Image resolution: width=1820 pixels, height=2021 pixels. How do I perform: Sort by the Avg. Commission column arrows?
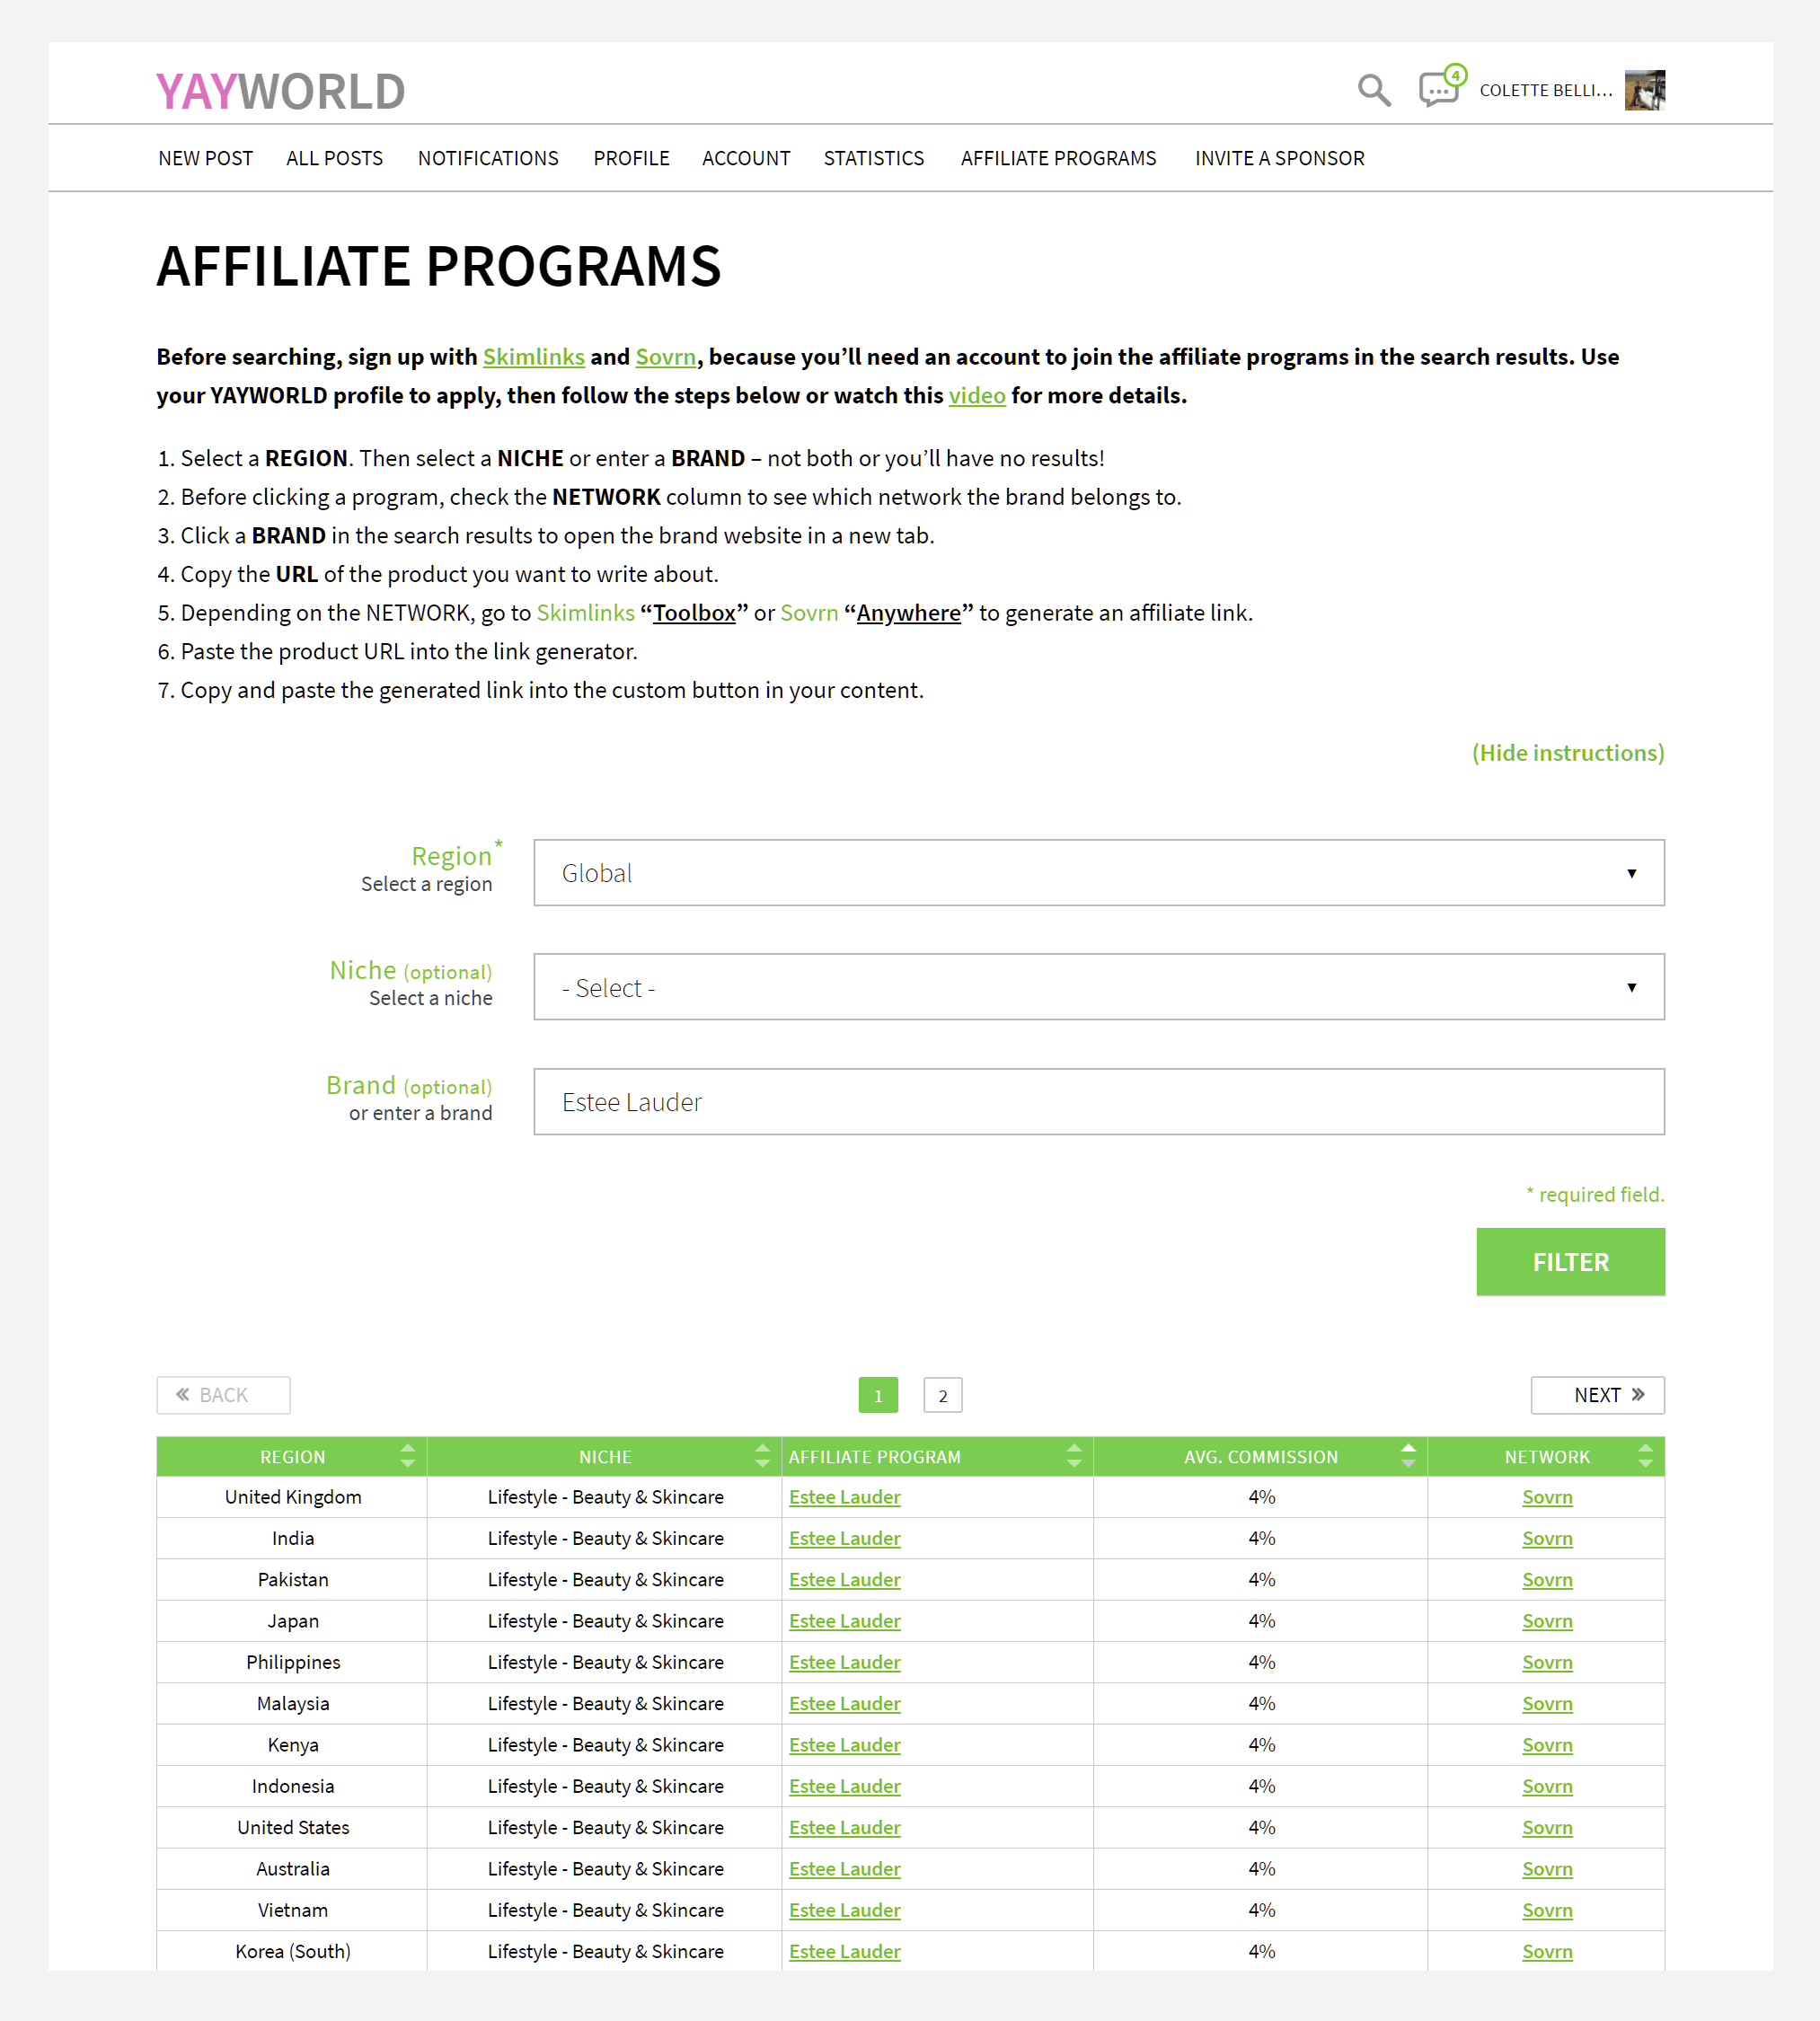click(x=1408, y=1456)
